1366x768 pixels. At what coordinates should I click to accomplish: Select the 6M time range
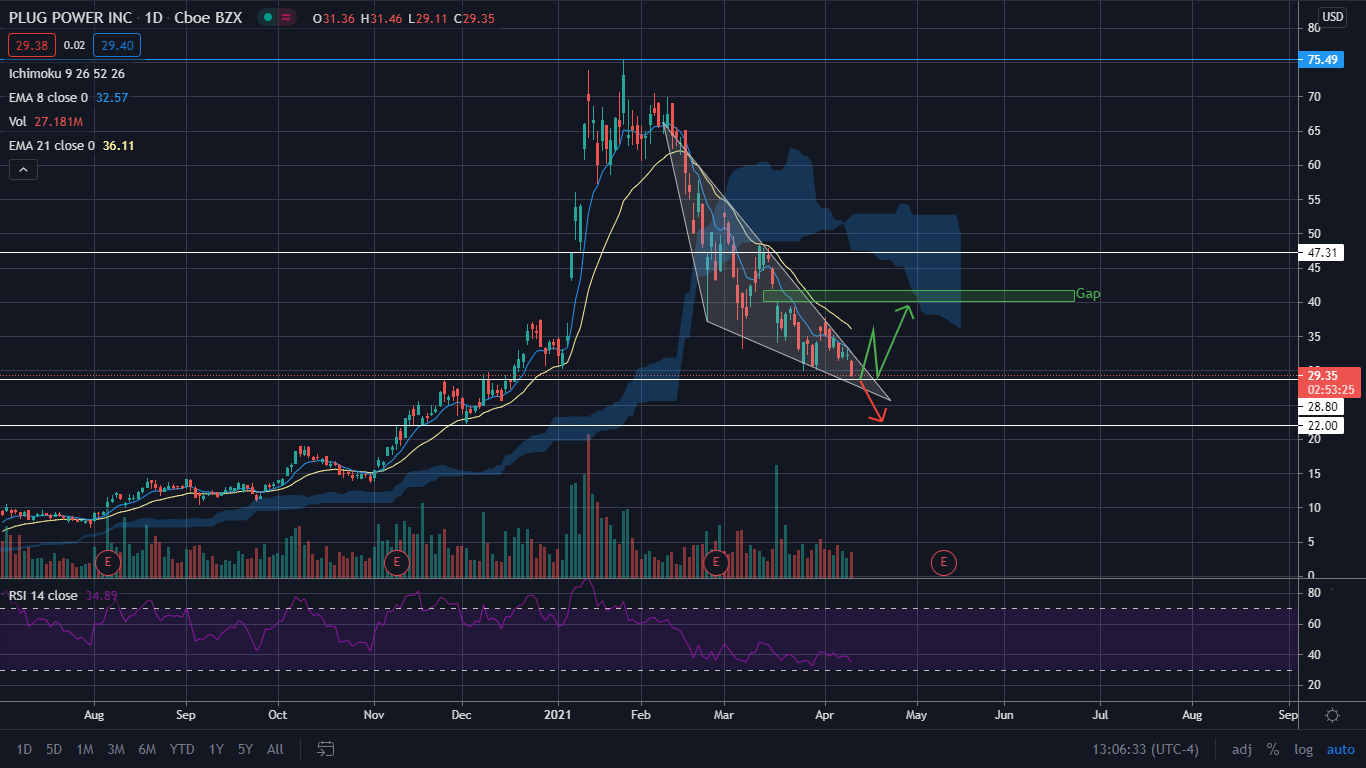(x=147, y=749)
